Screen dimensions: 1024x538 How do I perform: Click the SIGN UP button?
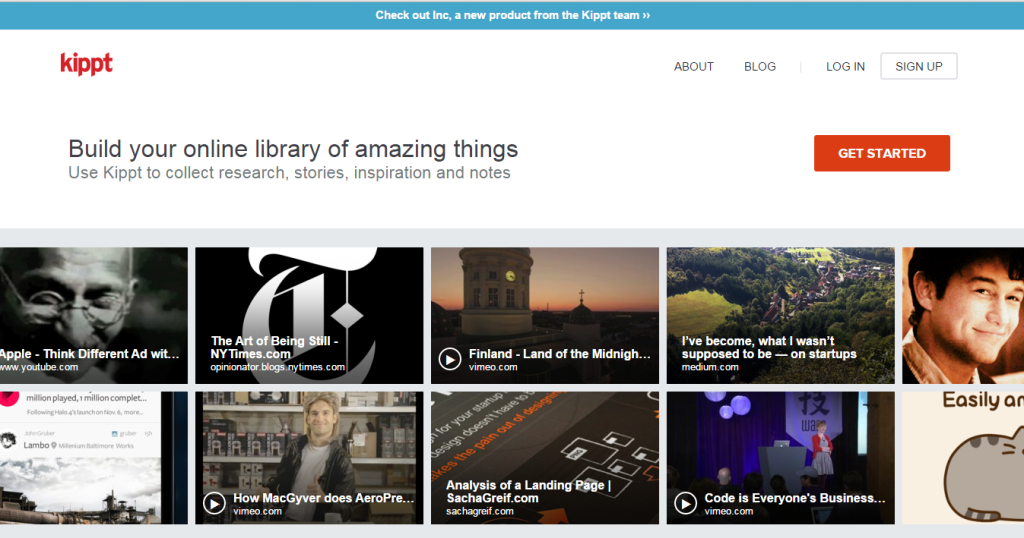click(x=919, y=66)
